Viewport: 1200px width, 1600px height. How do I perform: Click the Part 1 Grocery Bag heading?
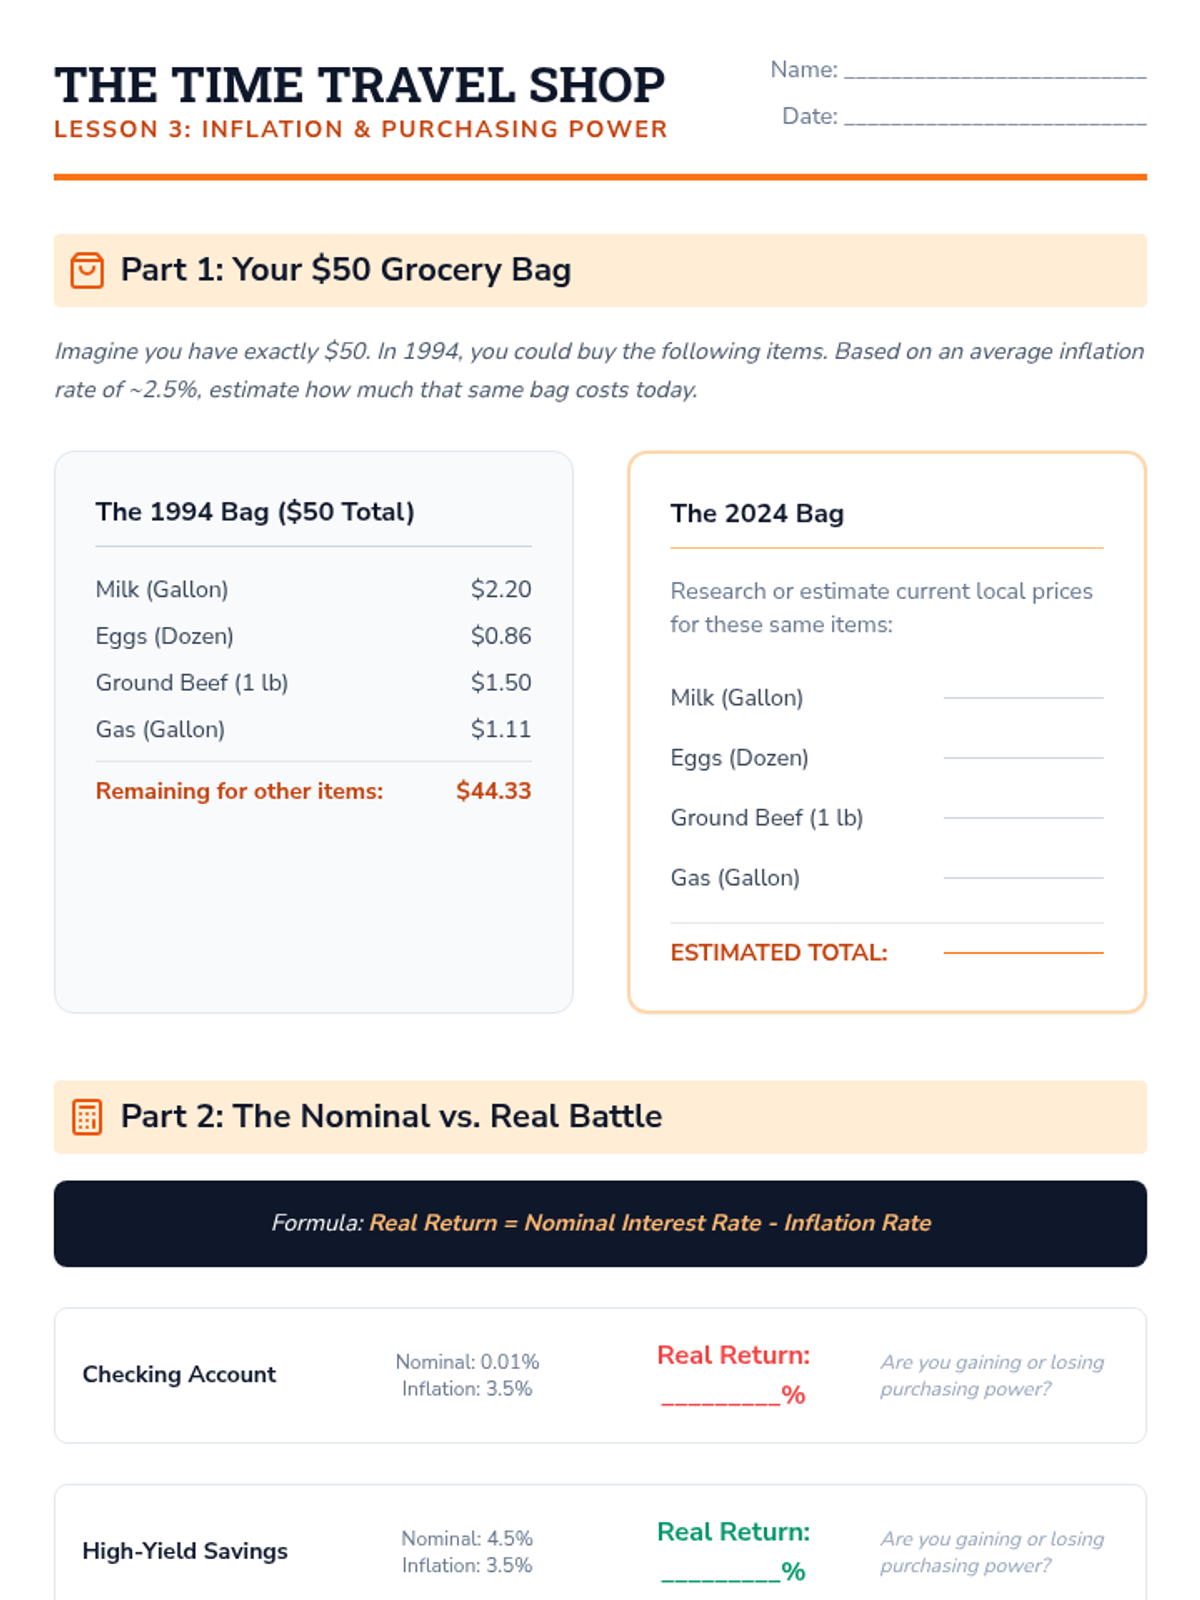(x=346, y=270)
